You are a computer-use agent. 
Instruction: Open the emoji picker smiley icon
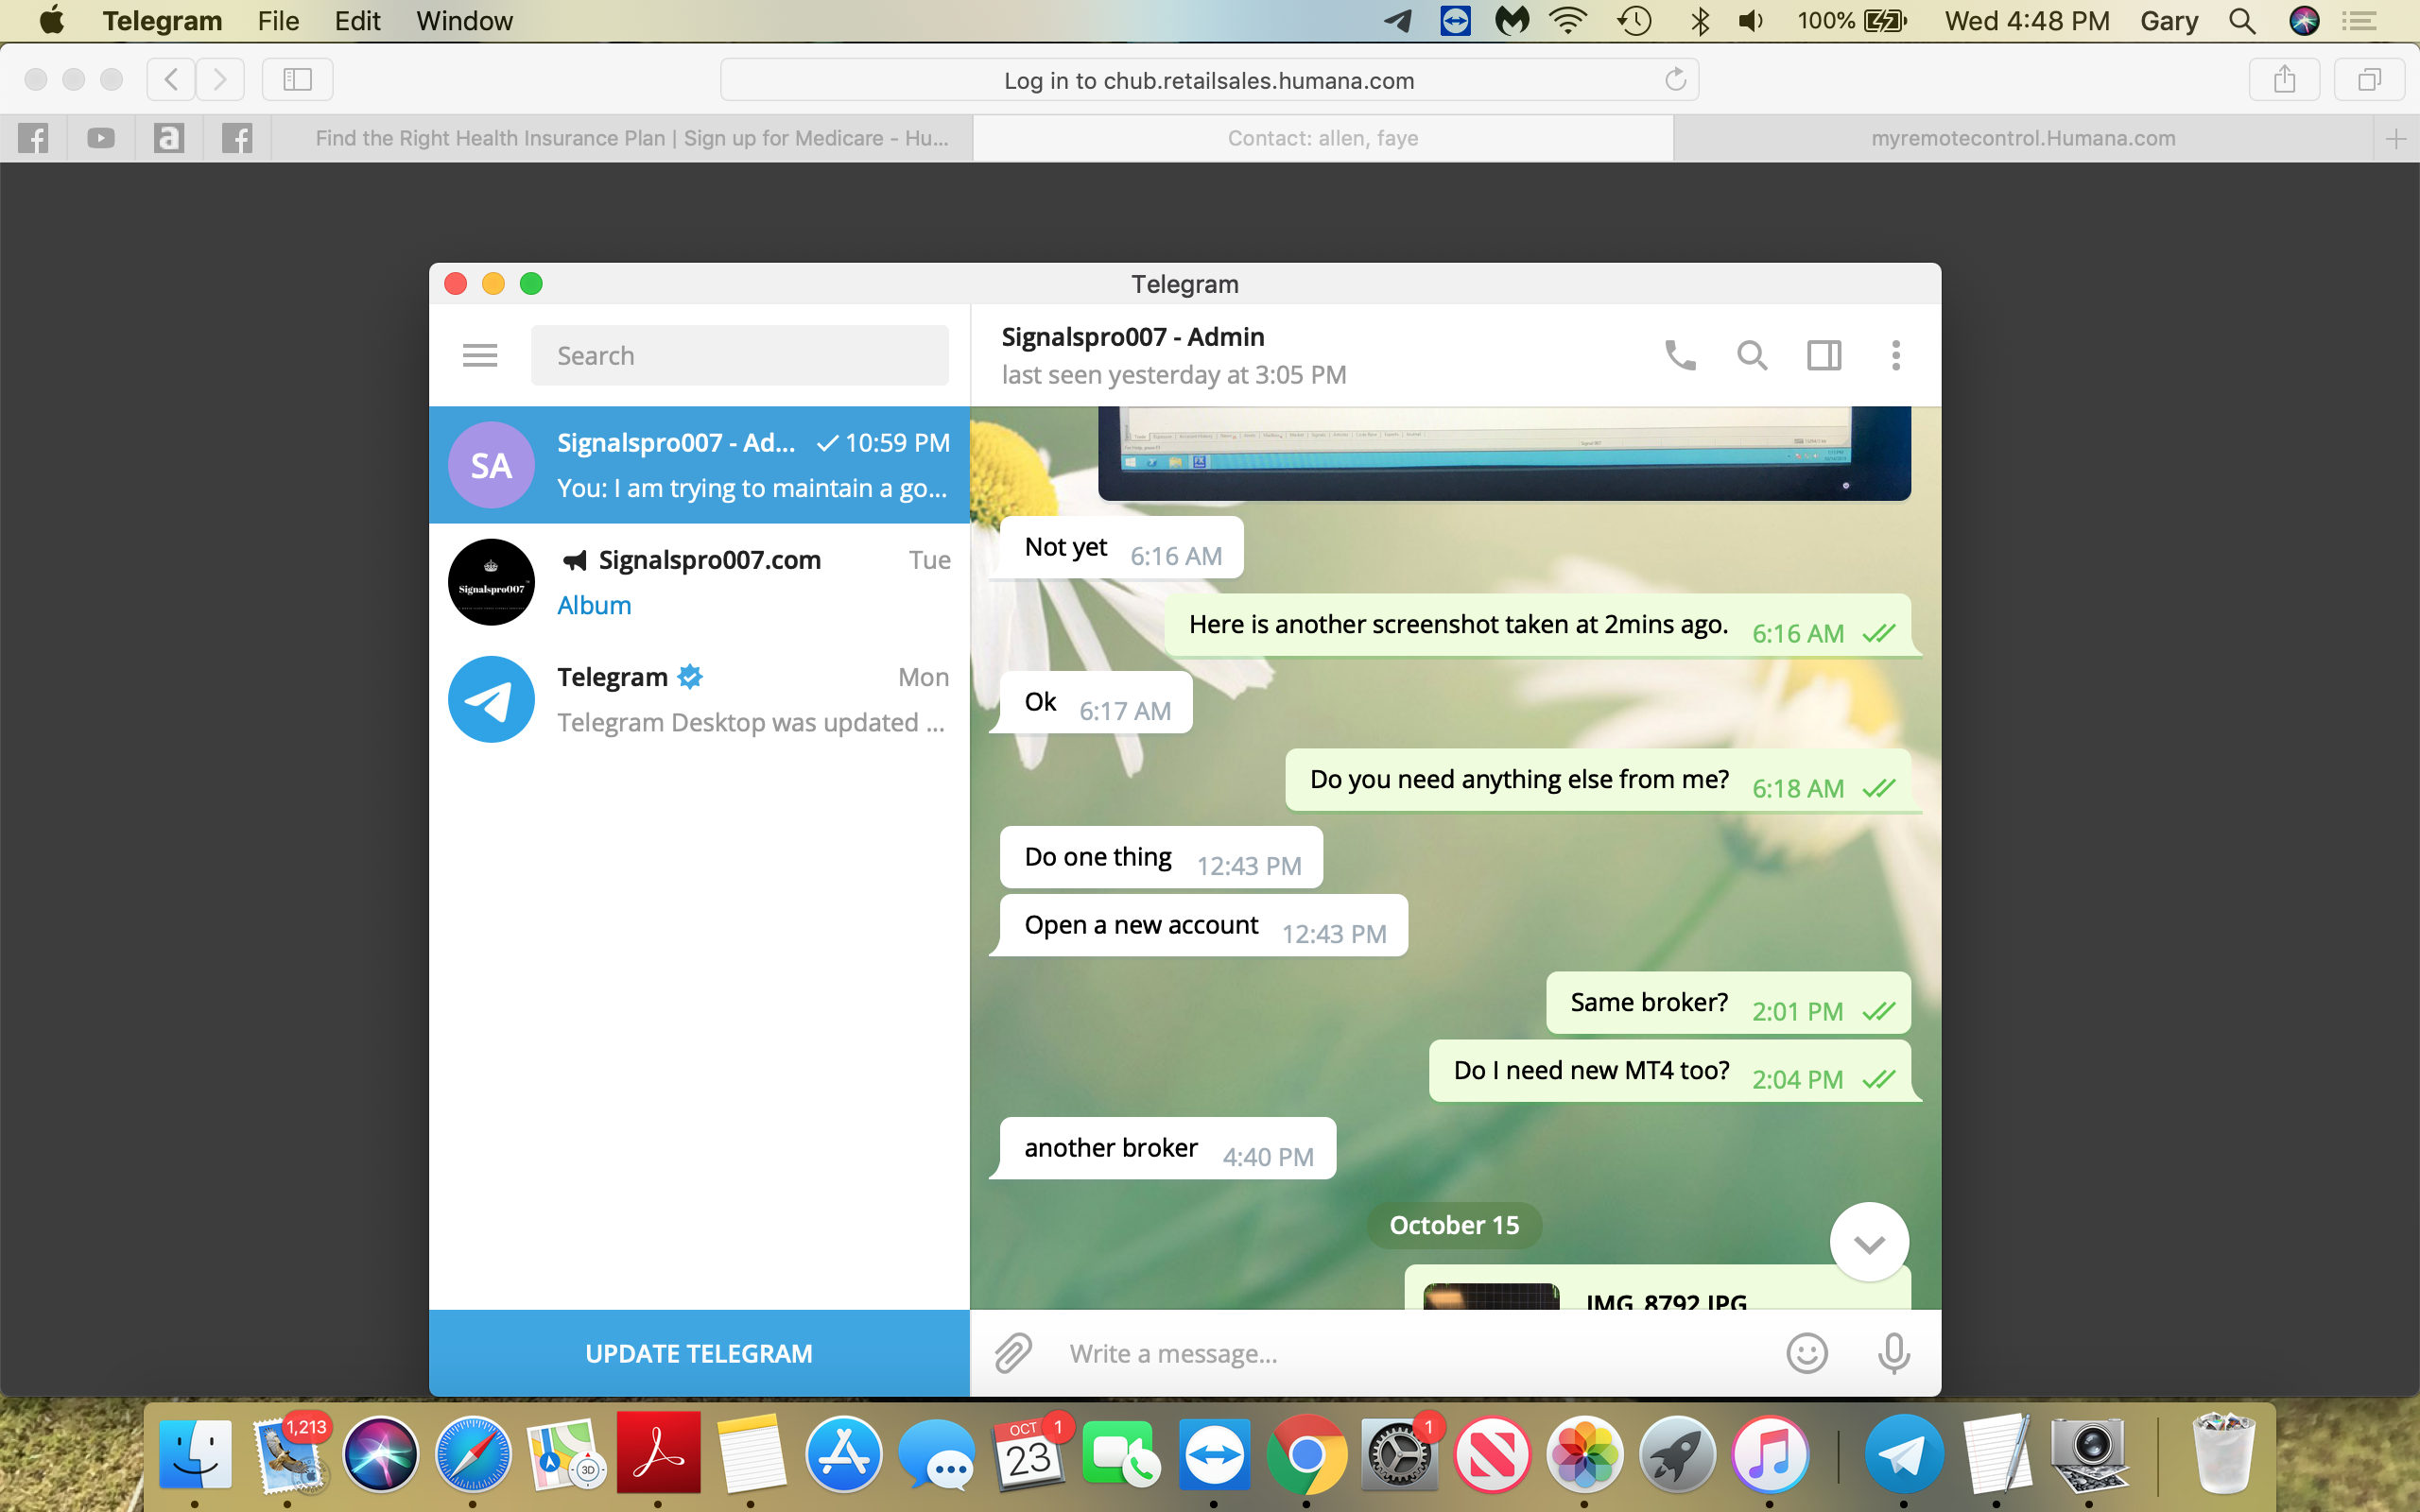coord(1807,1353)
